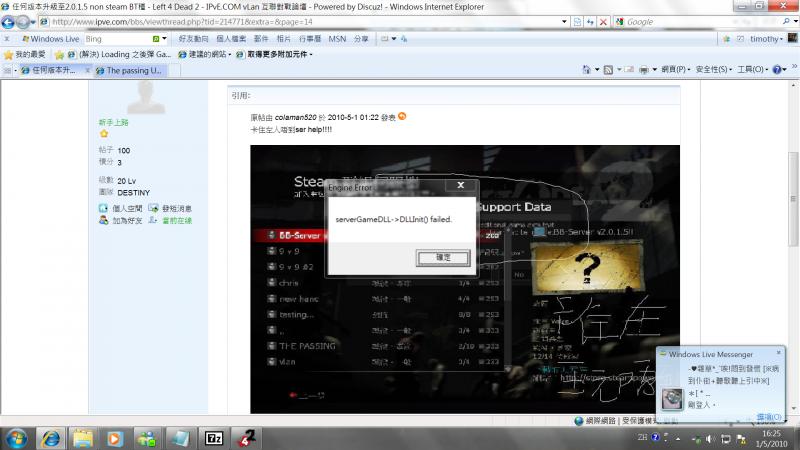
Task: Open 我的最愛 favorites star
Action: tap(24, 54)
